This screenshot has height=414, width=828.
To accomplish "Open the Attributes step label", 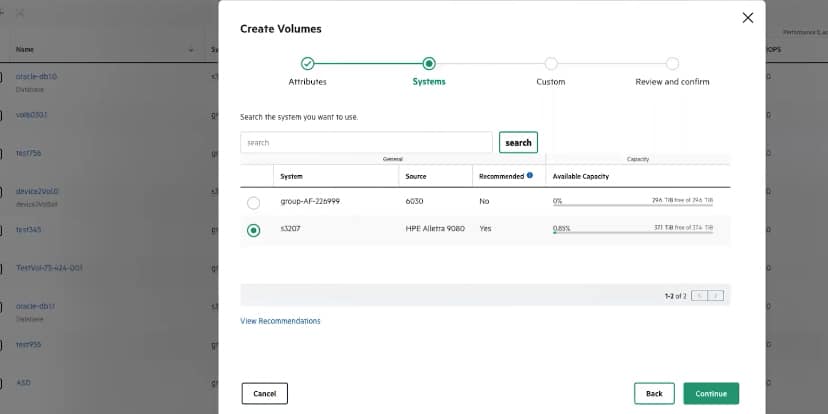I will click(x=307, y=82).
